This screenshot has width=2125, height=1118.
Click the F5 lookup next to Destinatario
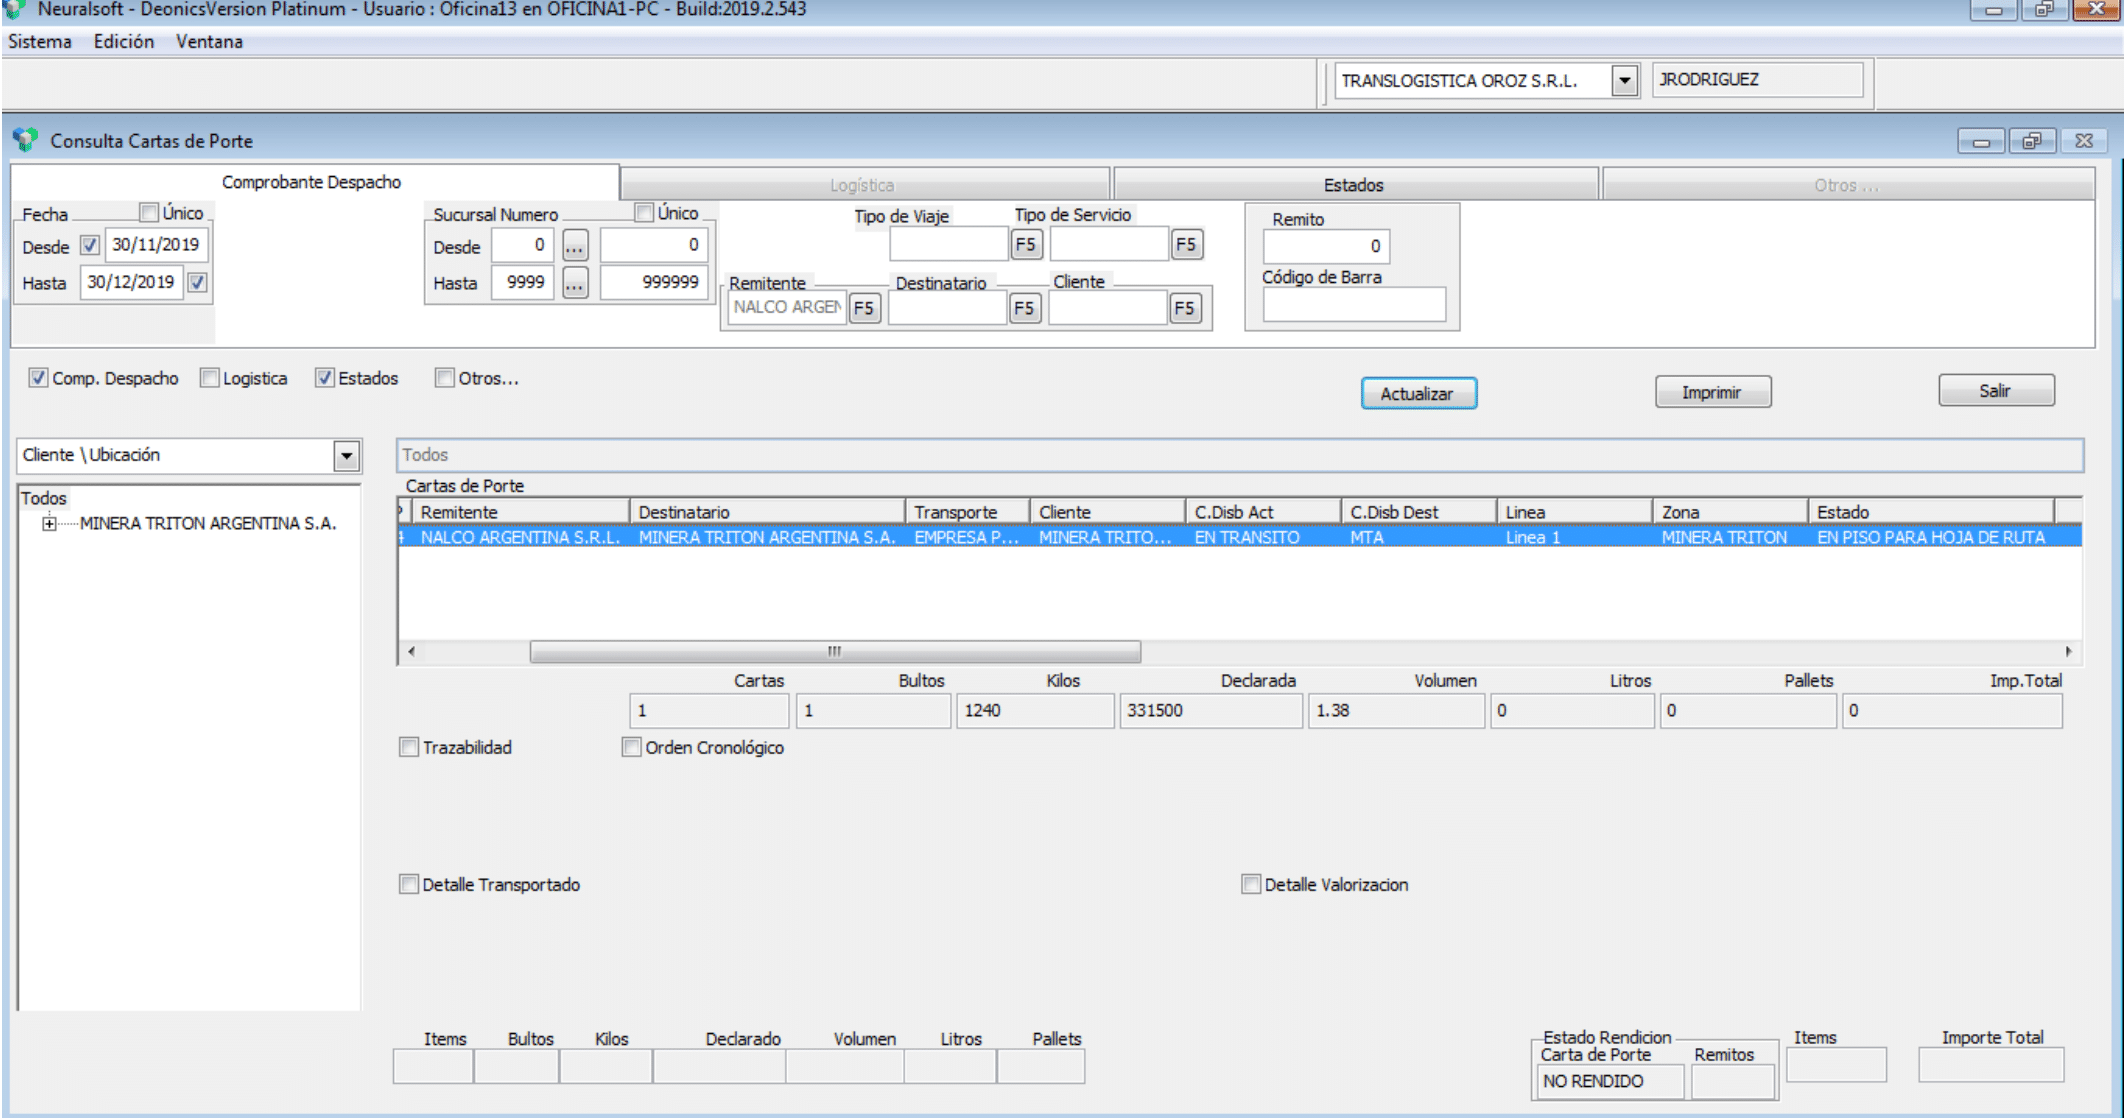(x=1024, y=308)
